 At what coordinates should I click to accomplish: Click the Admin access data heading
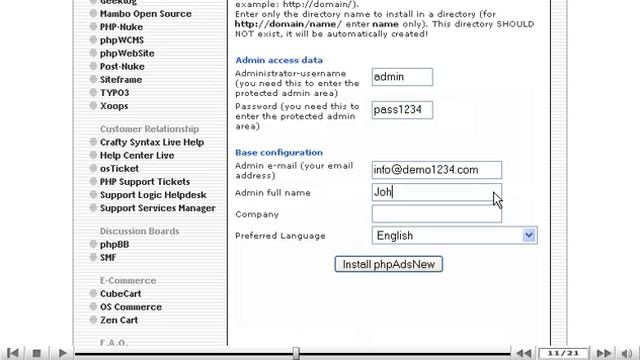(279, 60)
